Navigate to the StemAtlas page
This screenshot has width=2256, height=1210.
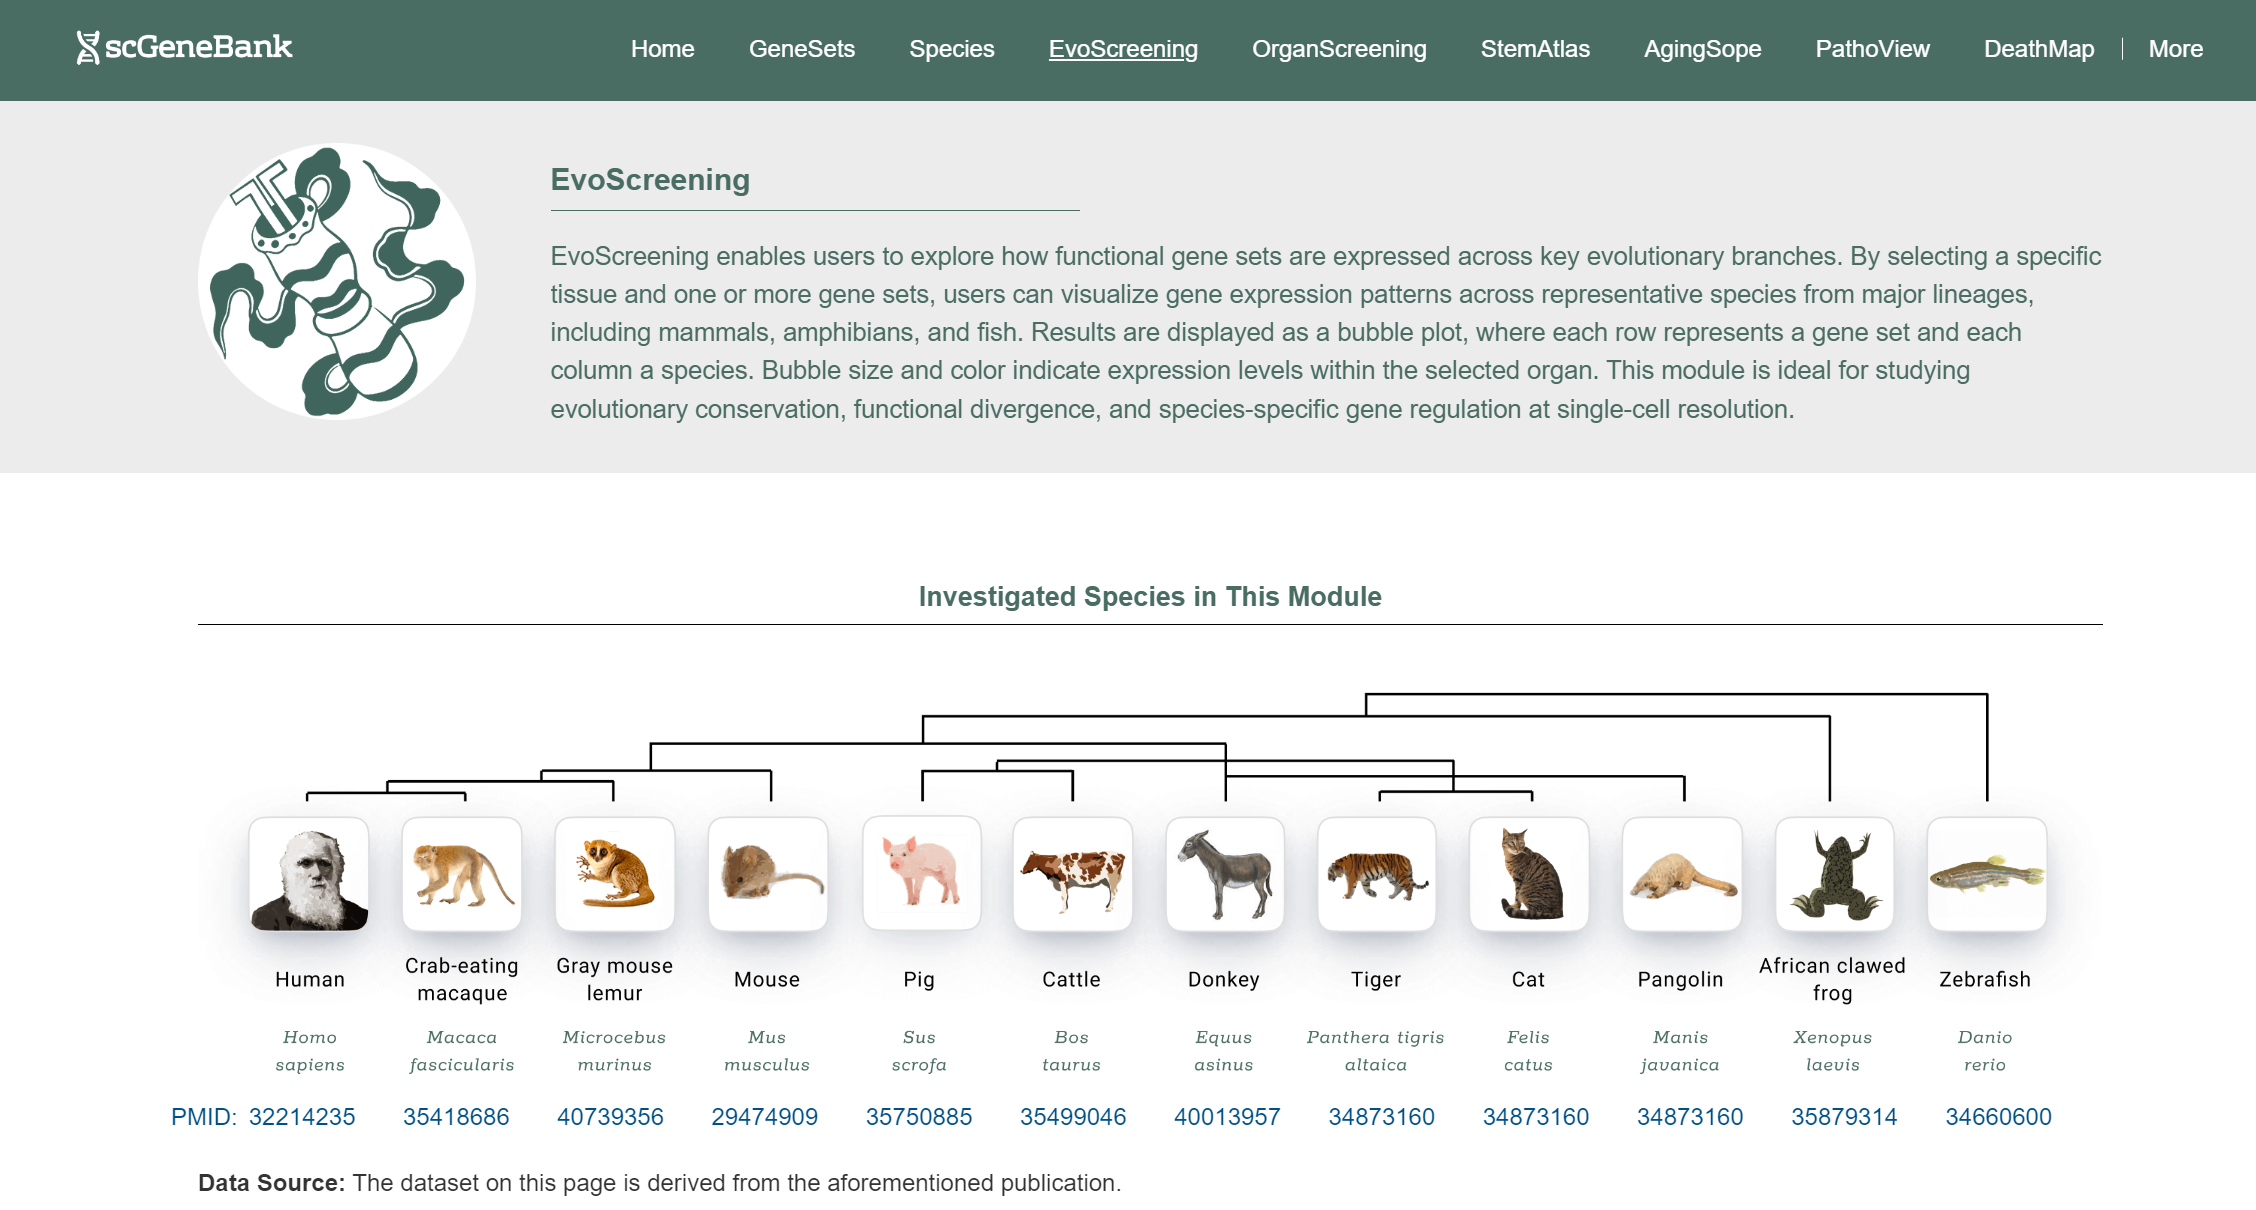(x=1534, y=49)
